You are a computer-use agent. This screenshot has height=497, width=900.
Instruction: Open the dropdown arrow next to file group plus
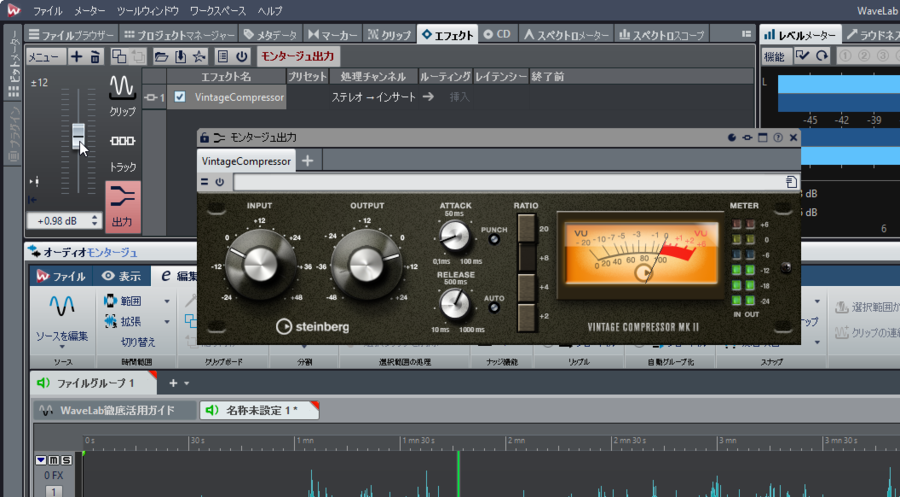coord(187,383)
